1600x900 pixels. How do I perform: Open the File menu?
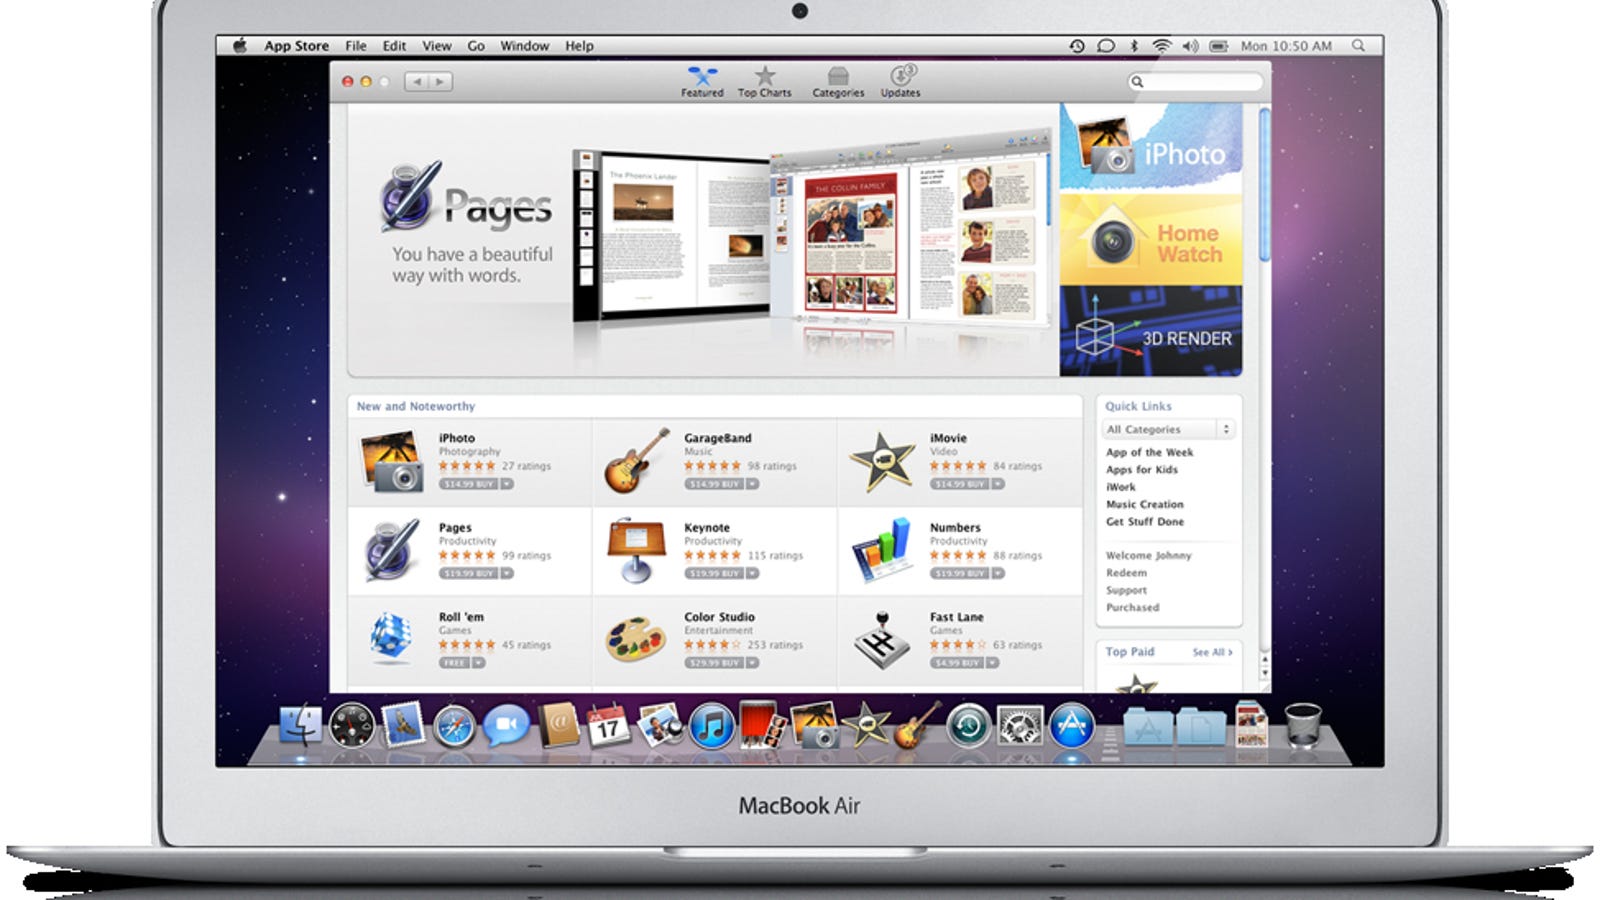(x=356, y=45)
